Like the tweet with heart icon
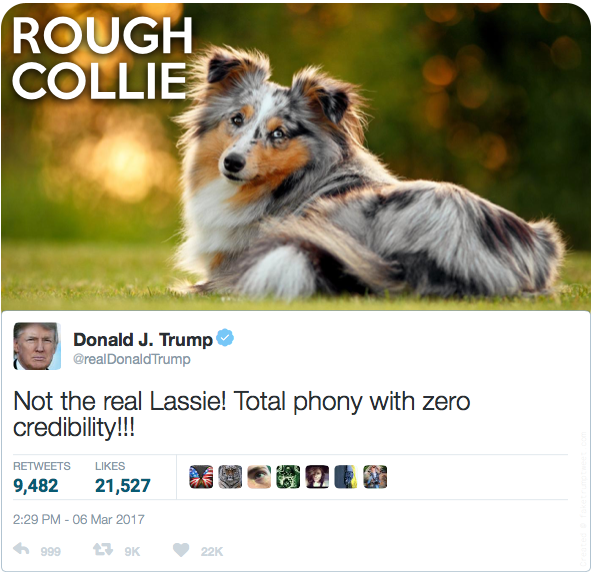 (181, 550)
